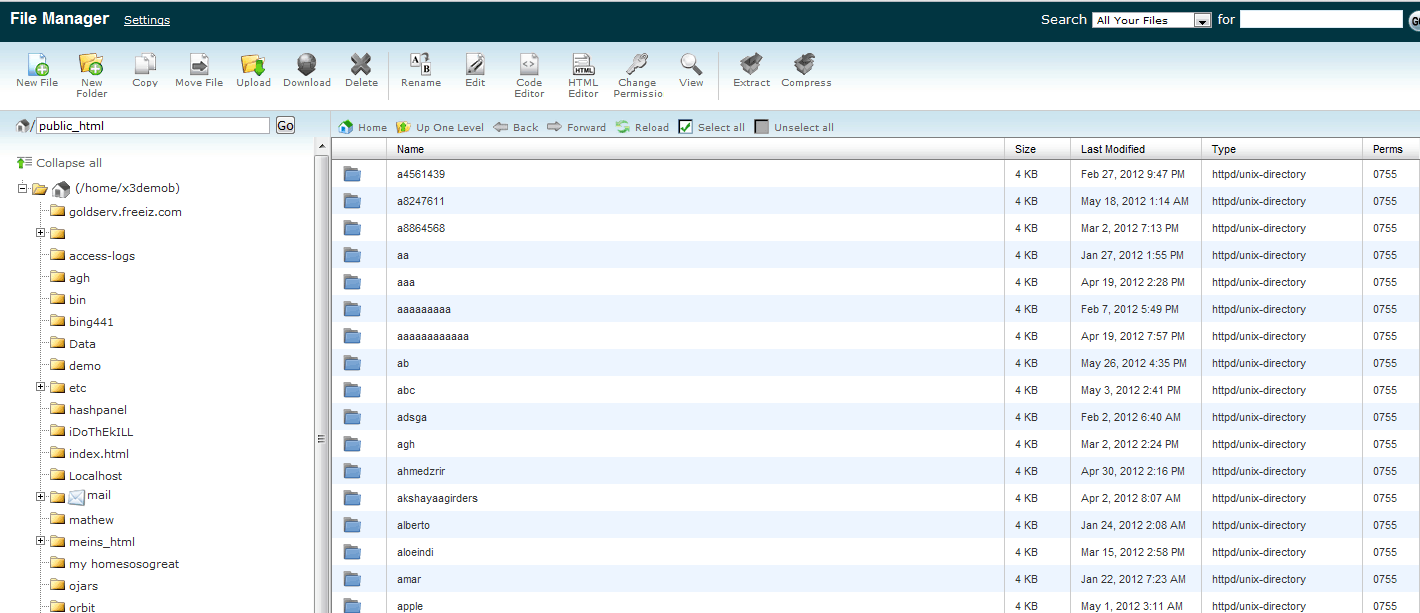The height and width of the screenshot is (613, 1420).
Task: Click the Change Permissions icon
Action: click(637, 67)
